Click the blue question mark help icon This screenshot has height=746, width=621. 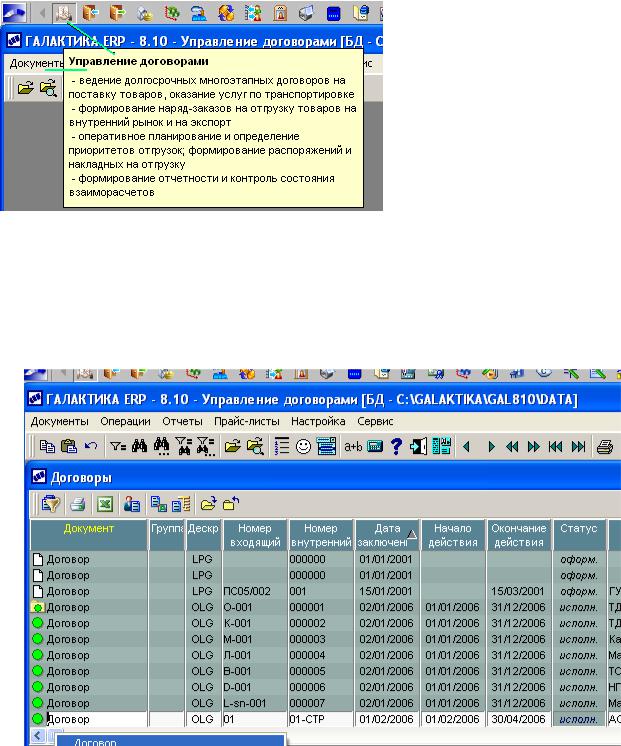click(x=396, y=446)
